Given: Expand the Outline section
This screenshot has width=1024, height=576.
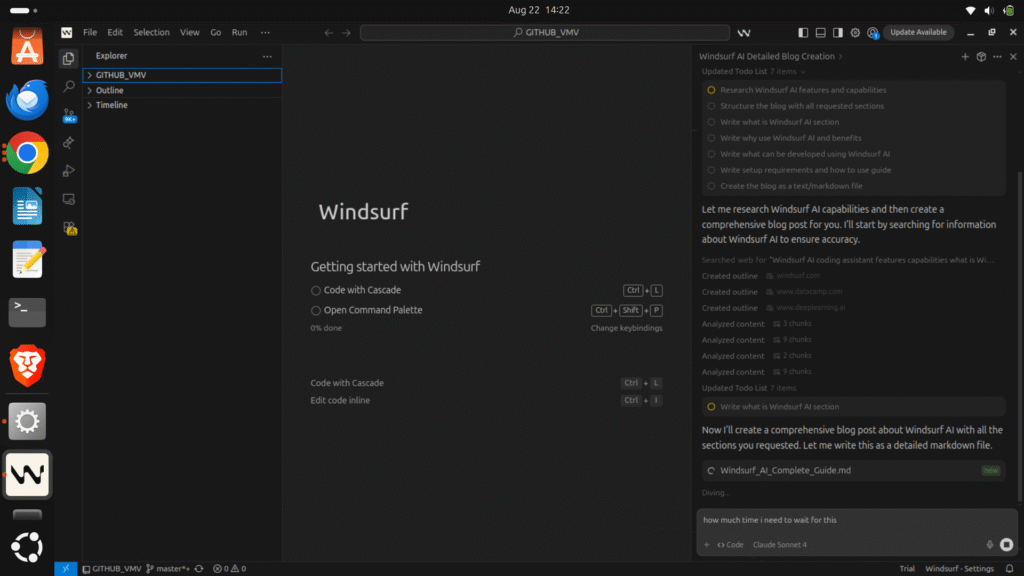Looking at the screenshot, I should point(182,90).
